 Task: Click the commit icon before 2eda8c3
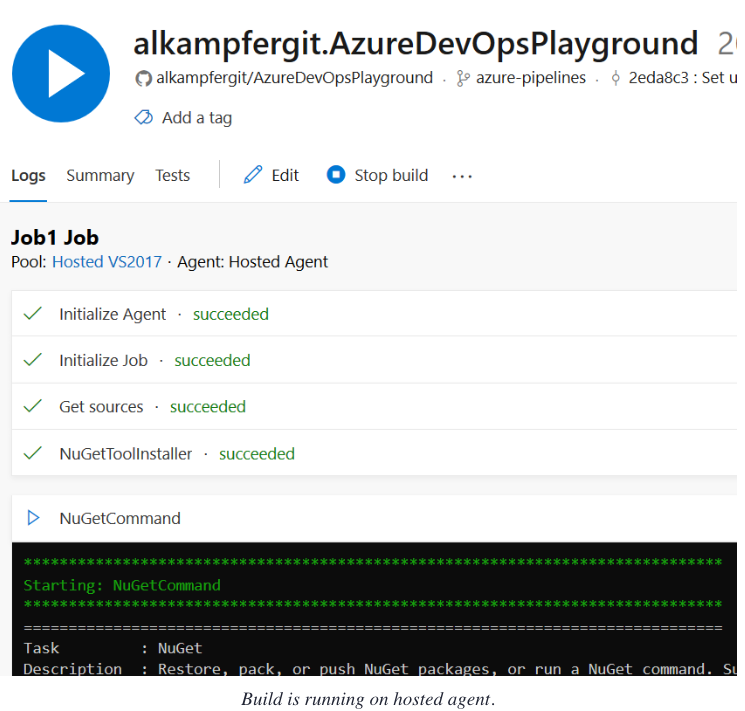coord(616,78)
